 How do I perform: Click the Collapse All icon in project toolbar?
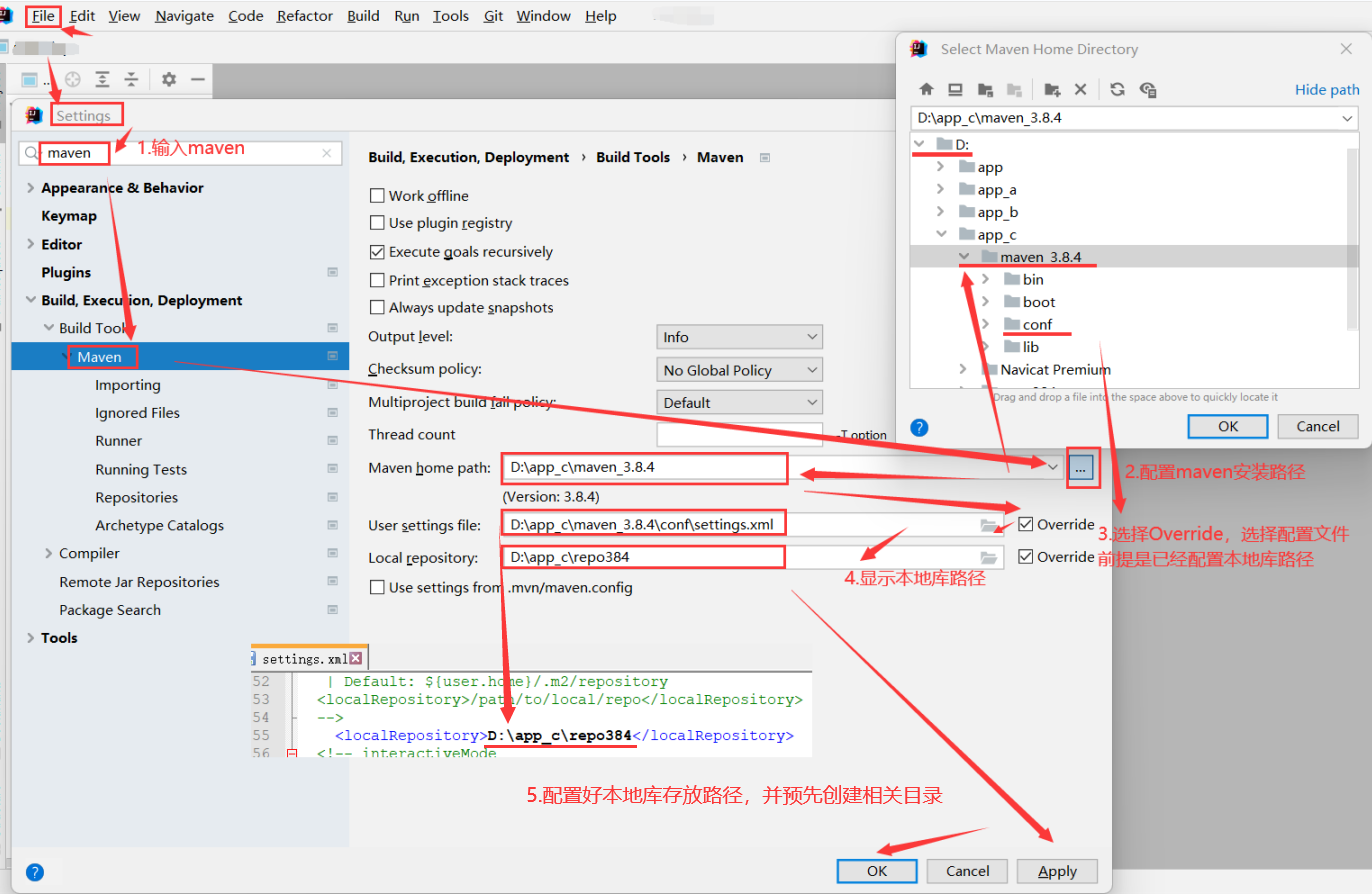(131, 80)
